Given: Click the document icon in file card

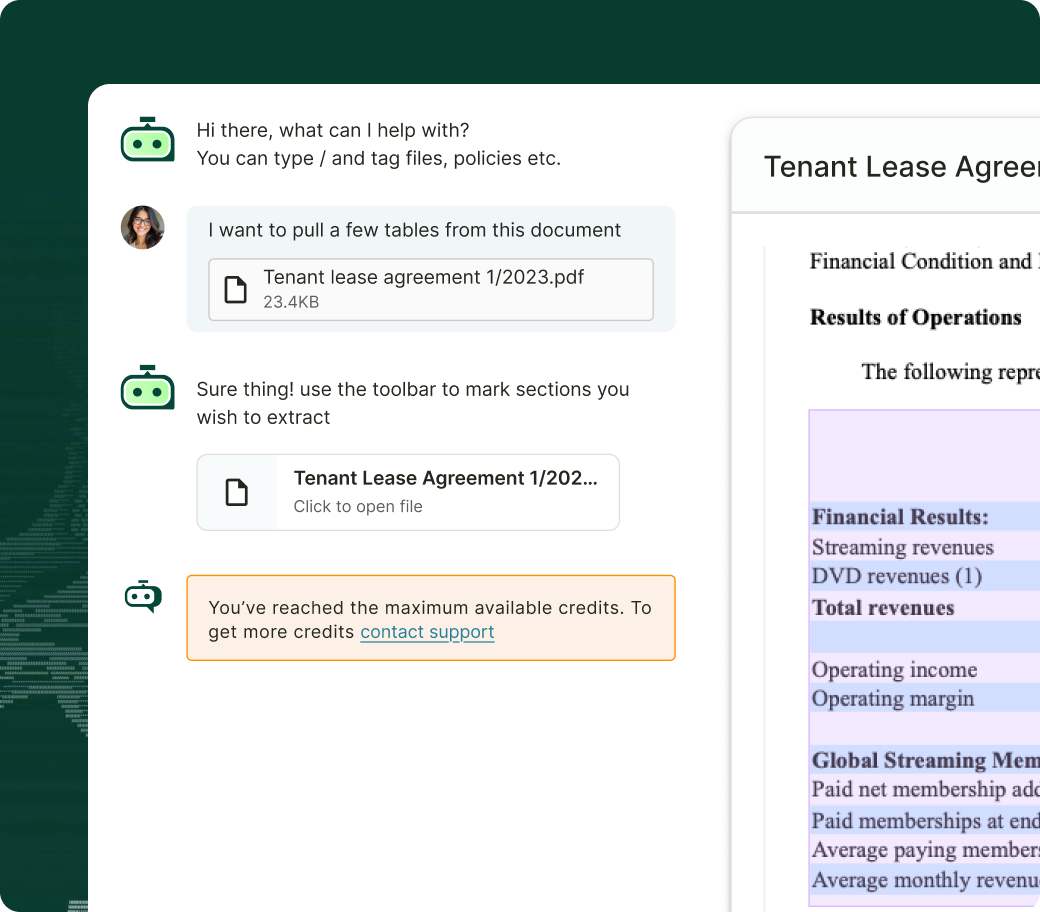Looking at the screenshot, I should [x=236, y=492].
